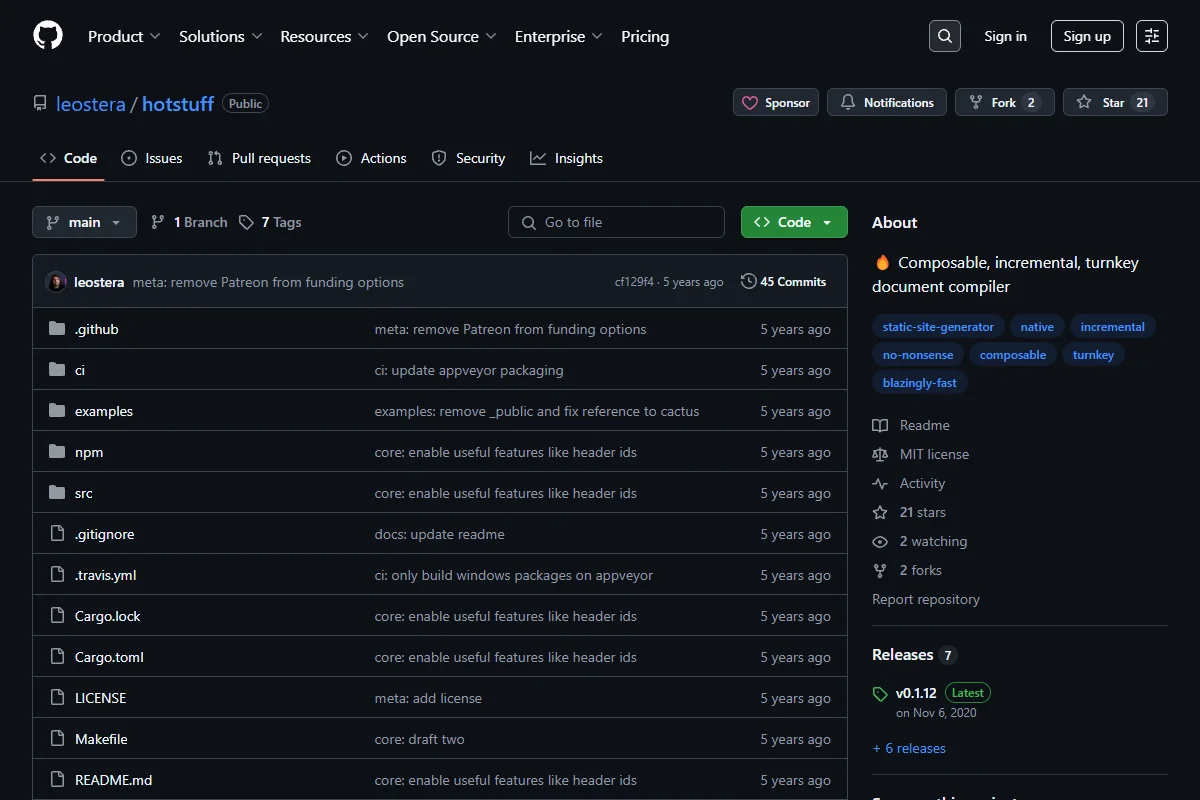
Task: Star the hotstuff repository
Action: (1115, 102)
